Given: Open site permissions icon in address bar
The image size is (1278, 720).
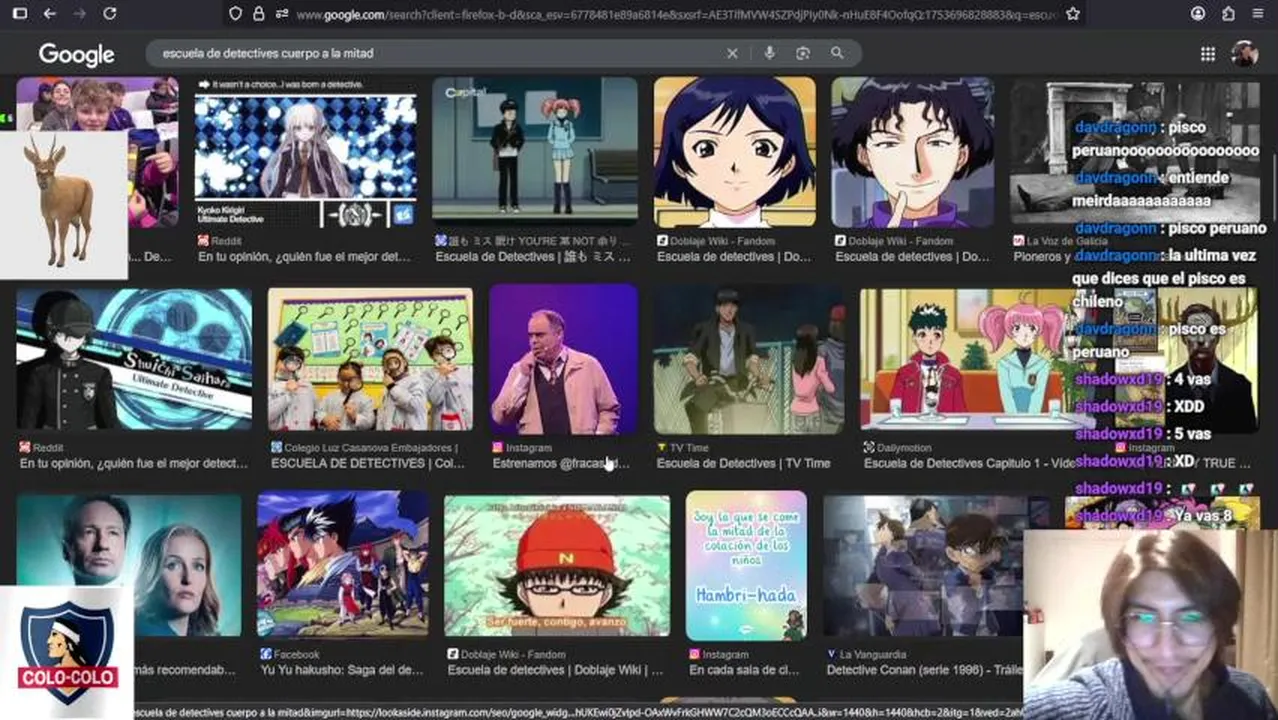Looking at the screenshot, I should tap(281, 14).
